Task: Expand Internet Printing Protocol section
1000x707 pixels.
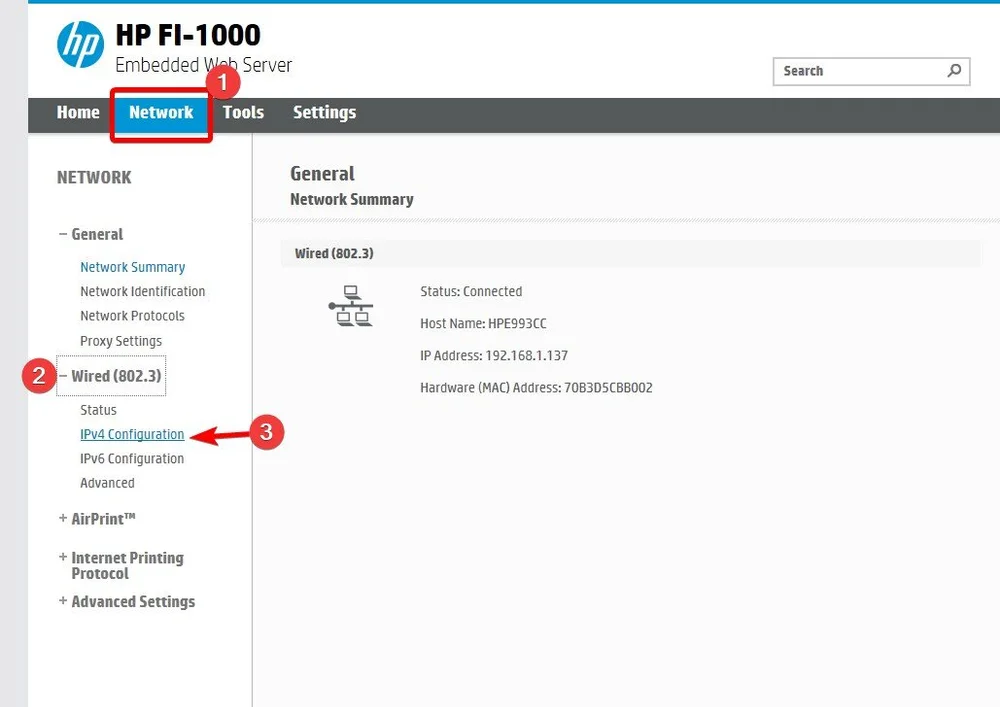Action: point(121,565)
